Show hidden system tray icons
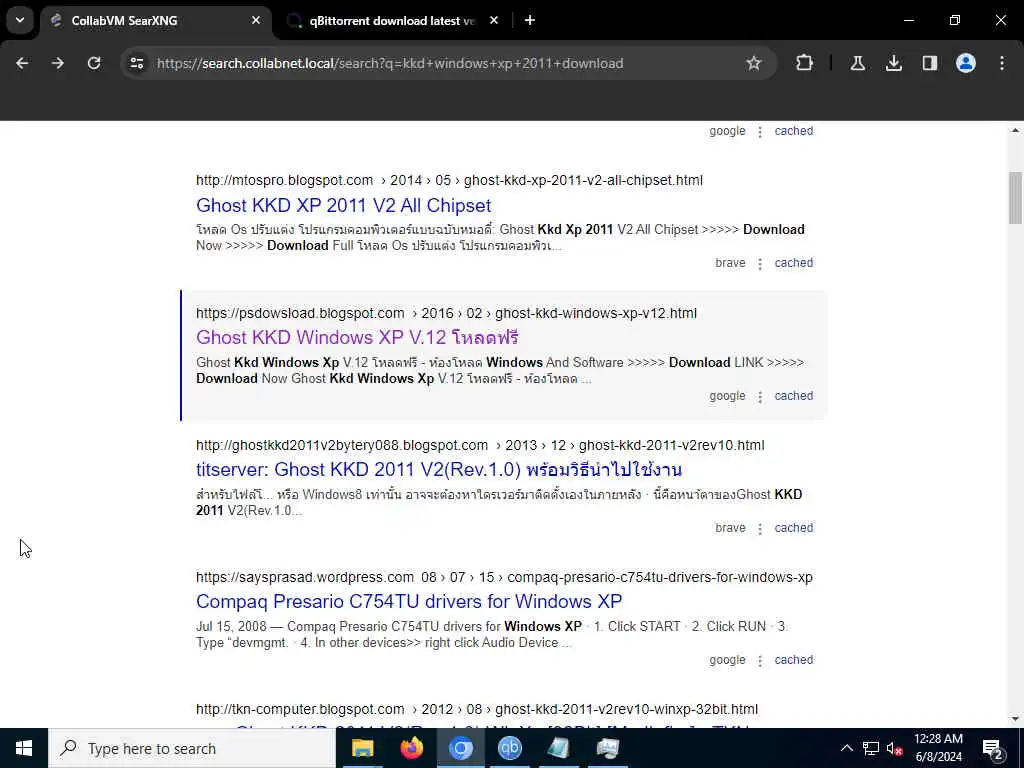This screenshot has width=1024, height=768. click(x=846, y=748)
